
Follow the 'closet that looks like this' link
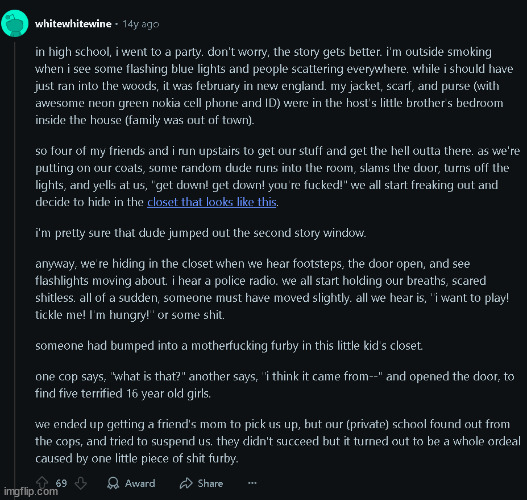[212, 202]
